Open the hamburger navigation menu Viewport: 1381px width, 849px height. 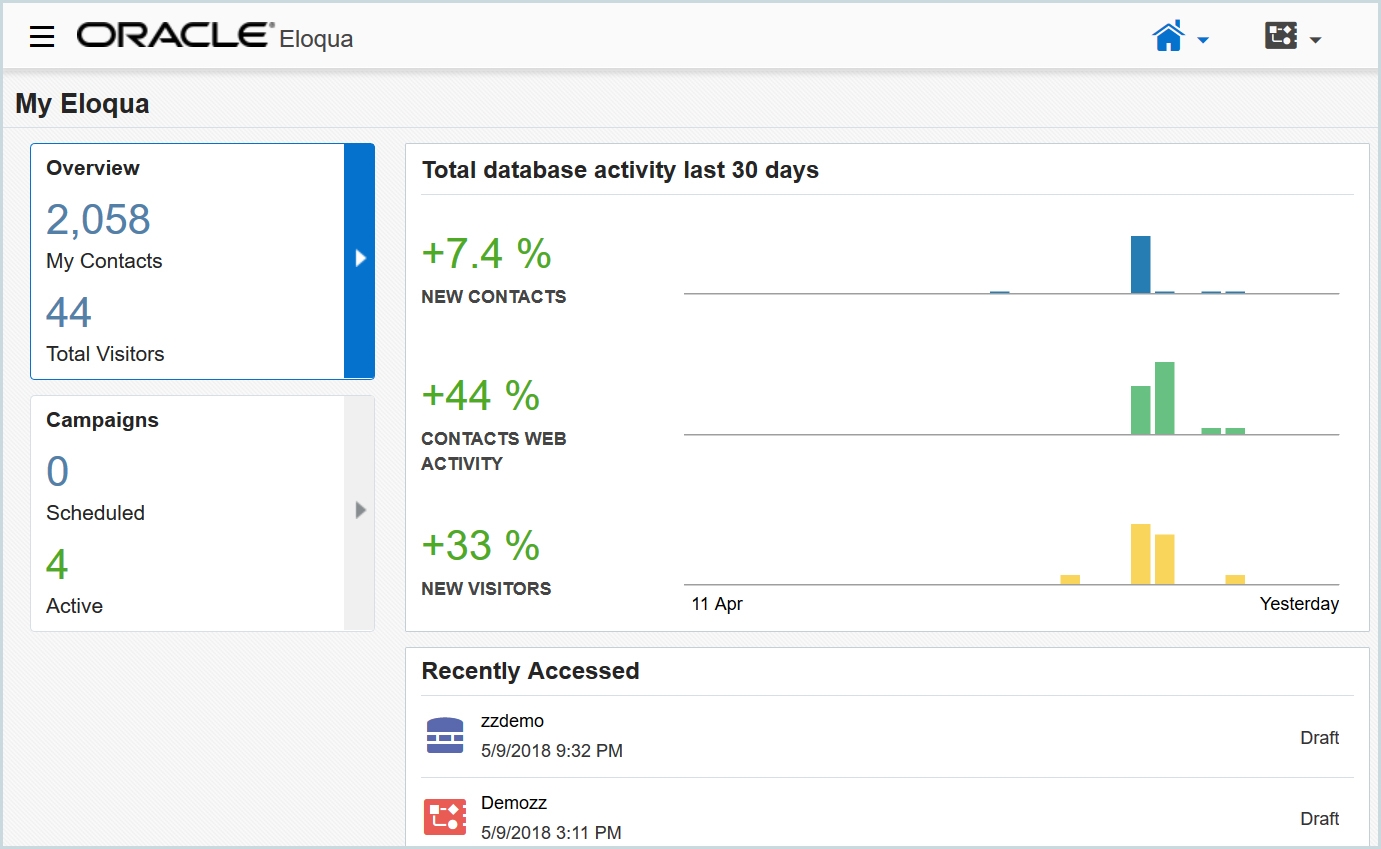click(x=41, y=38)
